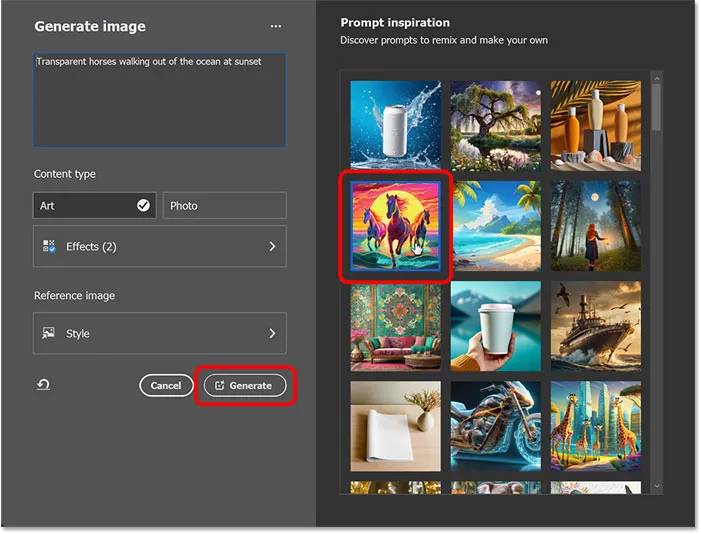Click the reset arrow icon beside Cancel

coord(43,385)
